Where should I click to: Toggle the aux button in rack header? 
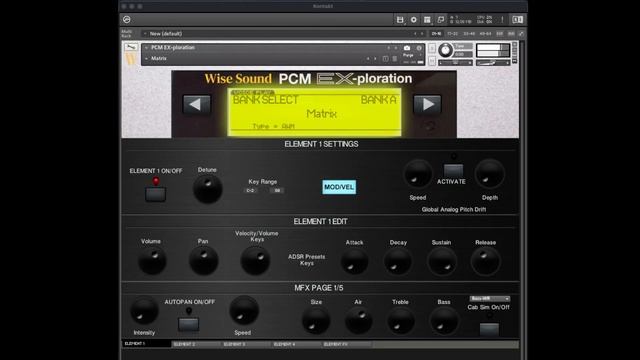coord(511,33)
